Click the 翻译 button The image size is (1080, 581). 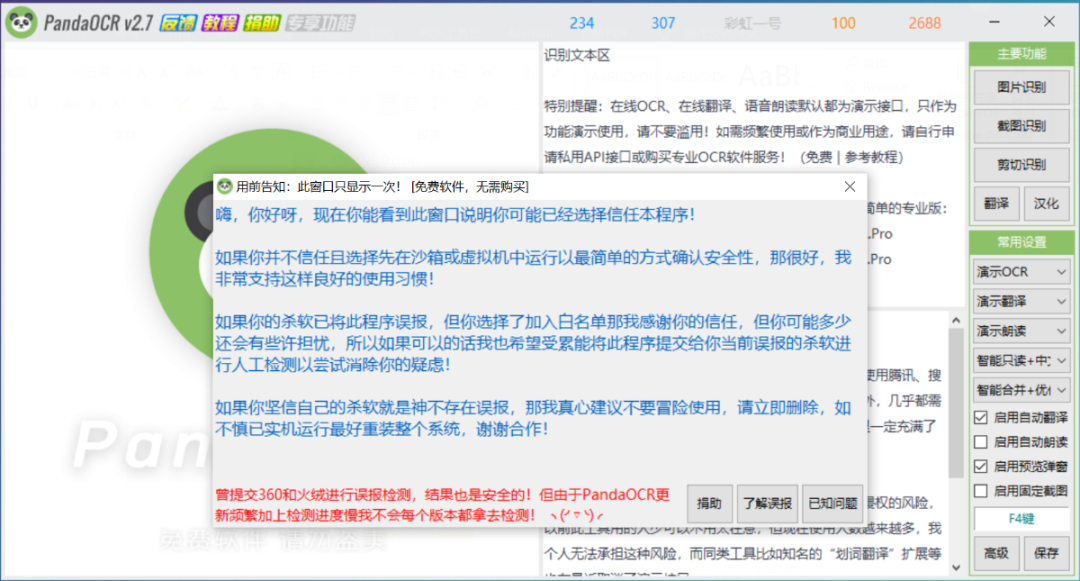pyautogui.click(x=996, y=203)
